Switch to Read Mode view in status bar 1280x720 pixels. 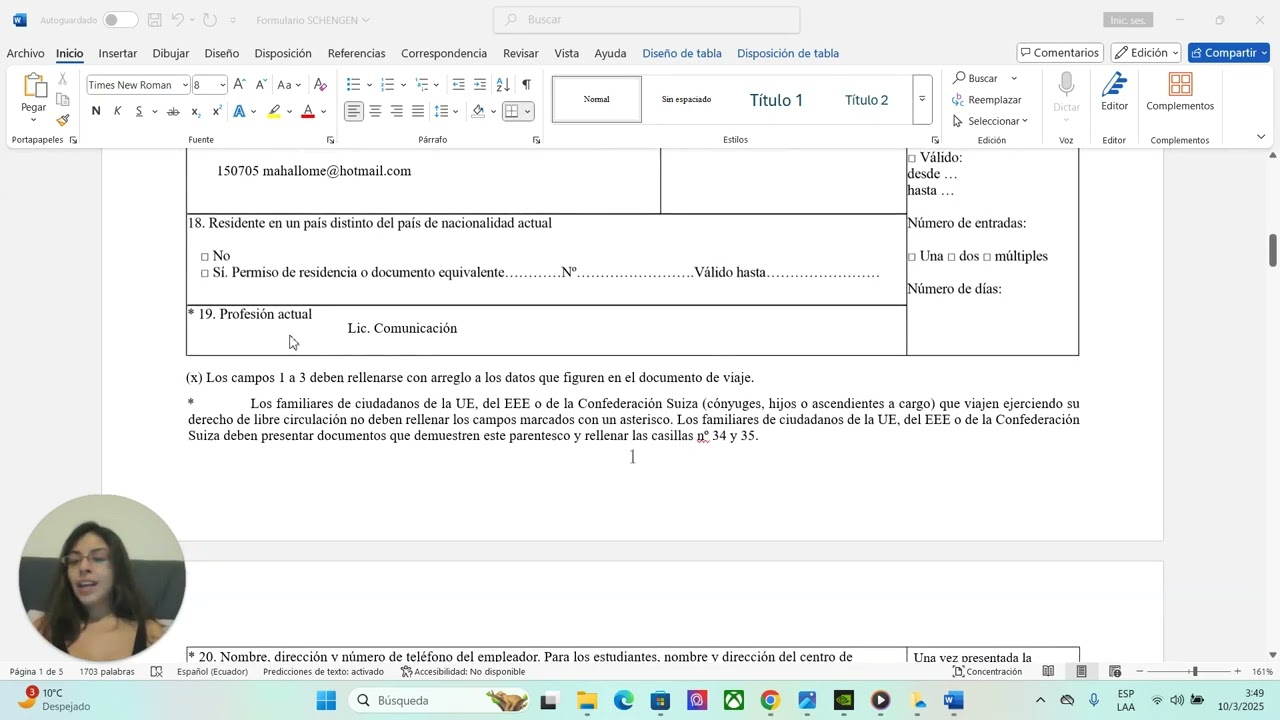pos(1048,671)
